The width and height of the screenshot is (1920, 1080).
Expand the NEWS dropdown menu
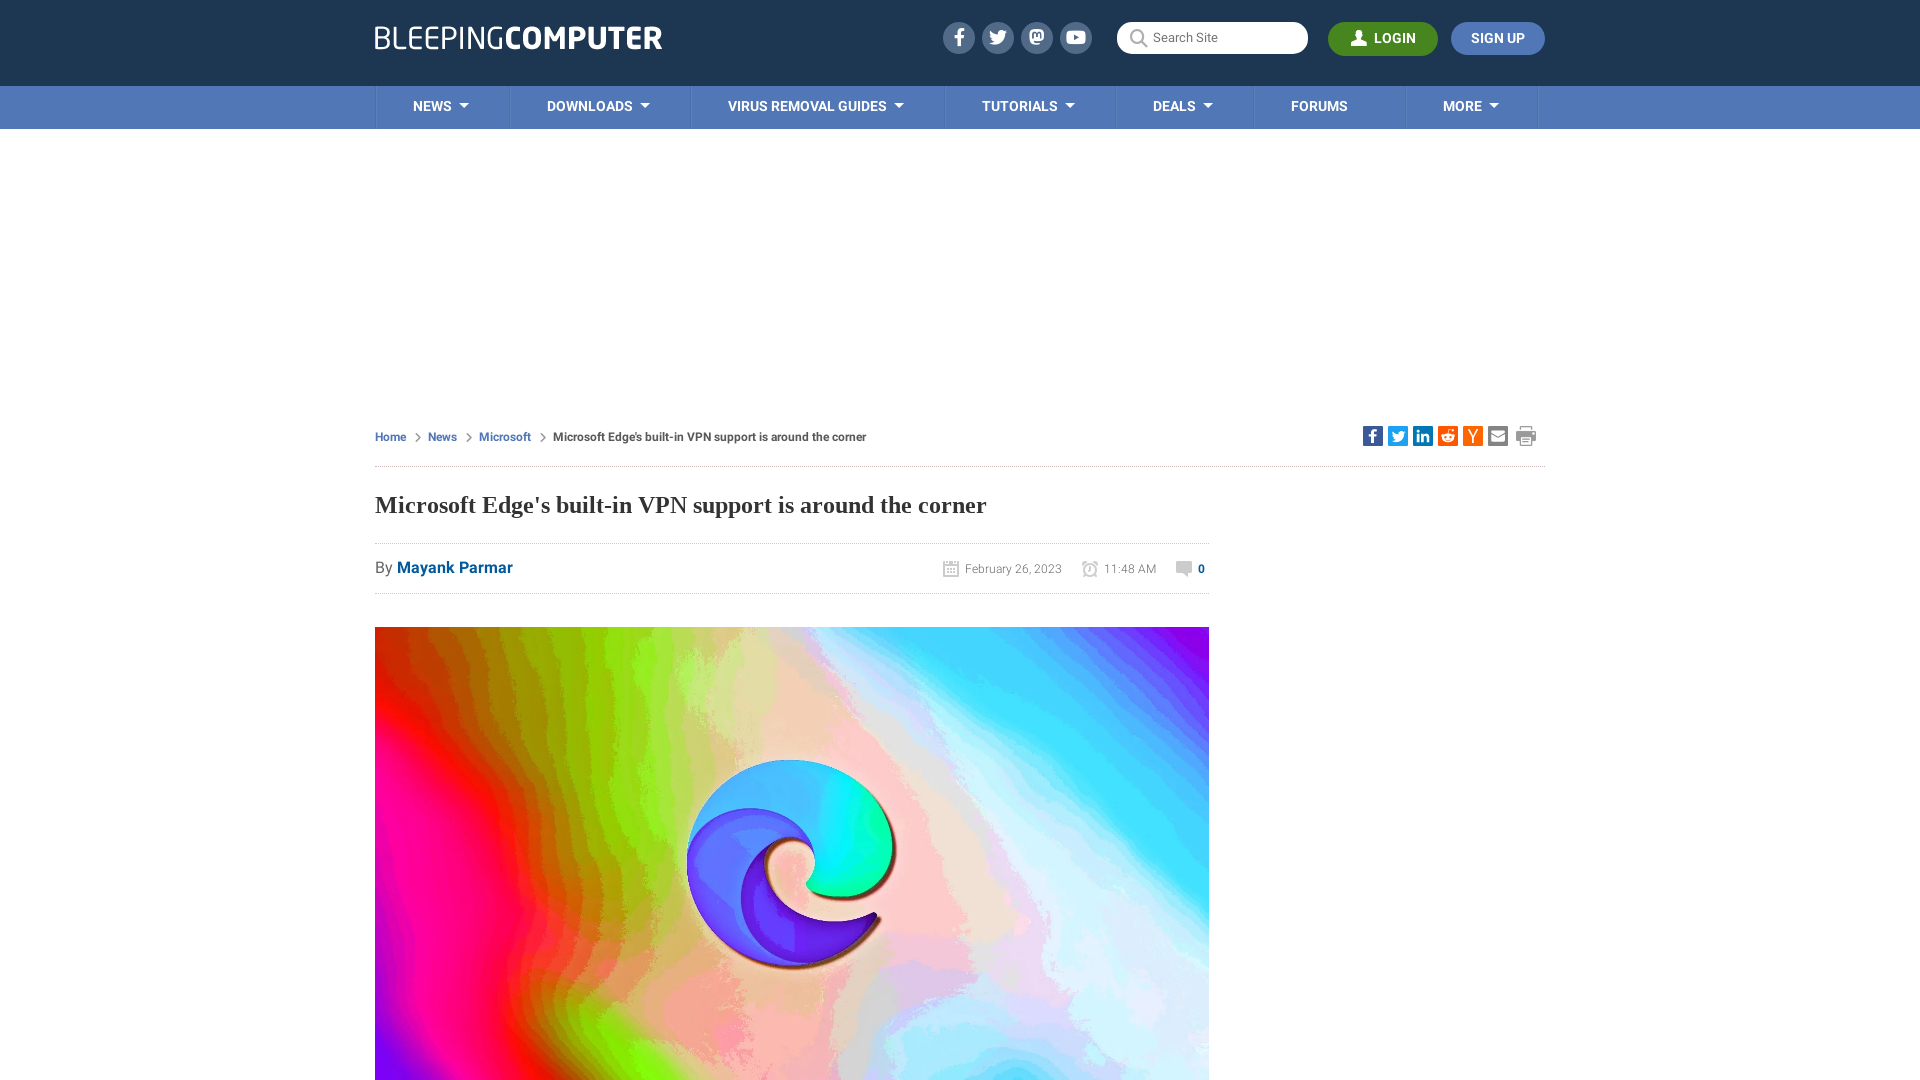pyautogui.click(x=442, y=105)
